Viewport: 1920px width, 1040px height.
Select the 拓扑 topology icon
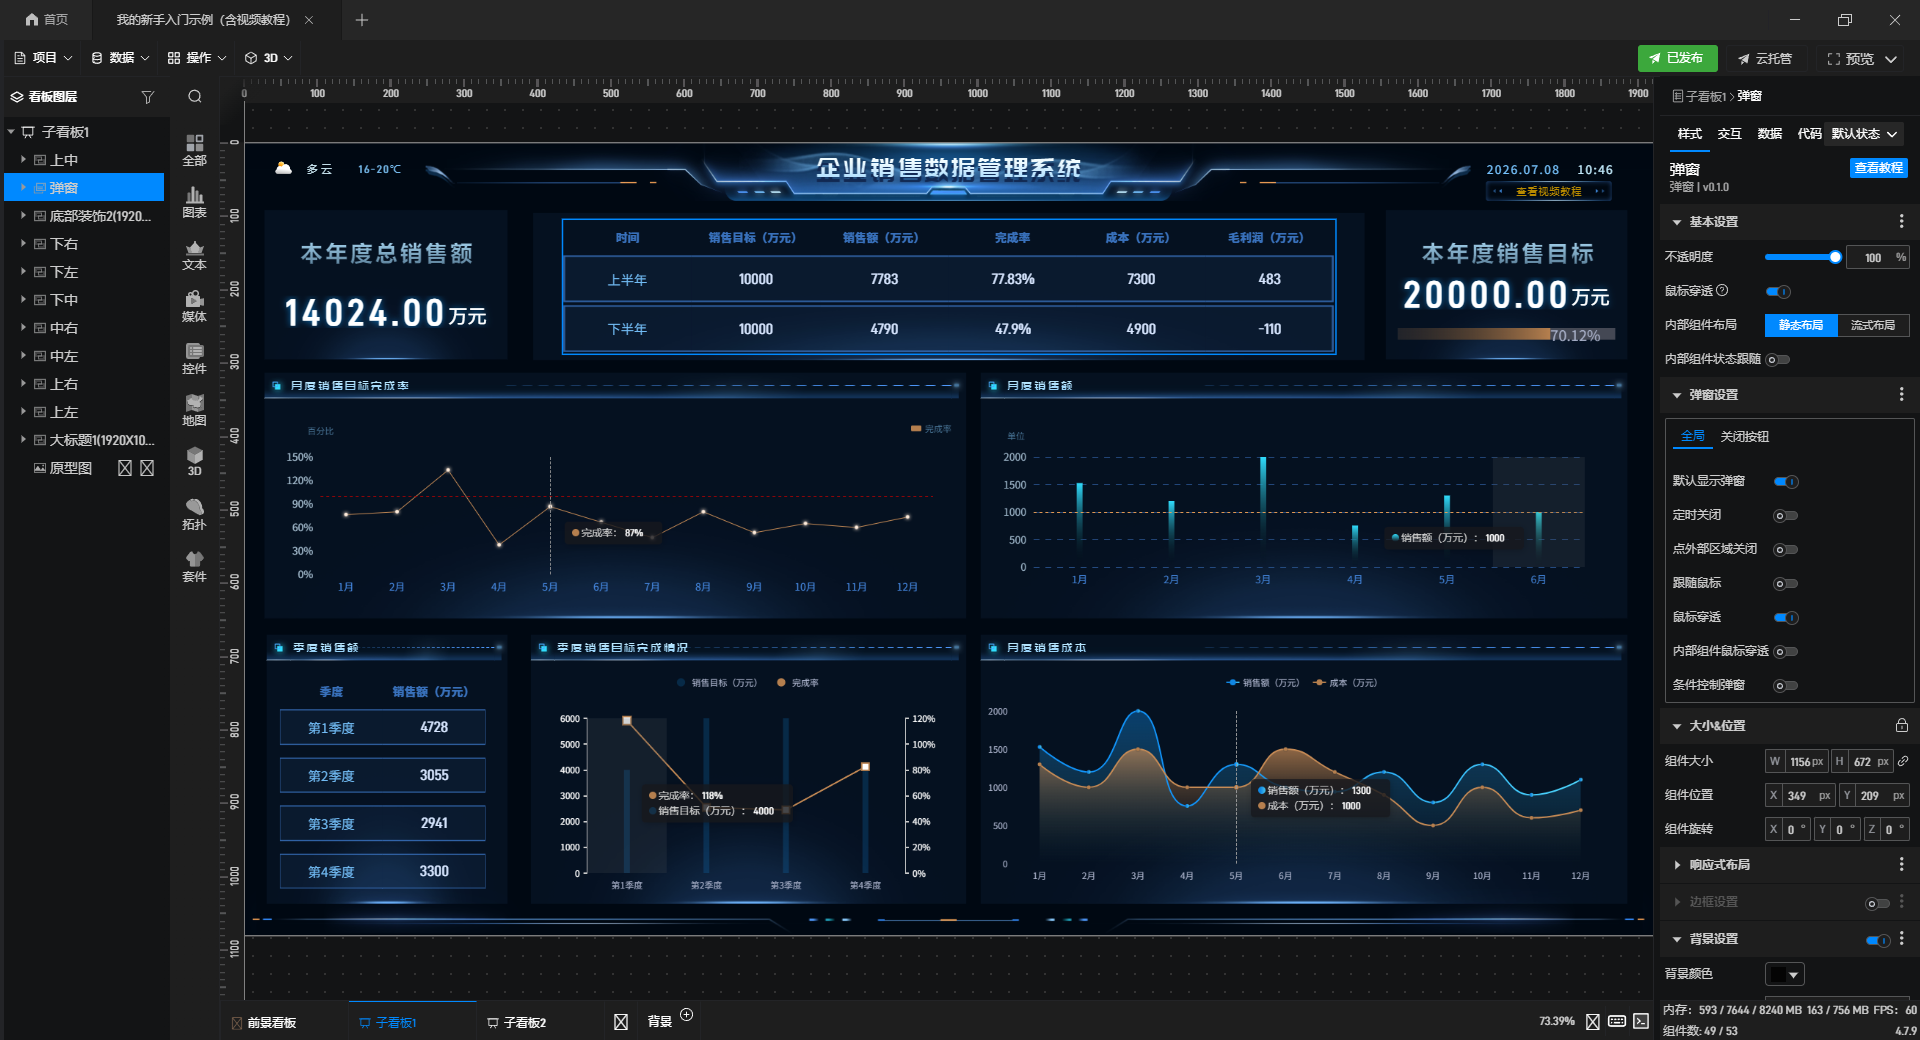click(x=194, y=515)
